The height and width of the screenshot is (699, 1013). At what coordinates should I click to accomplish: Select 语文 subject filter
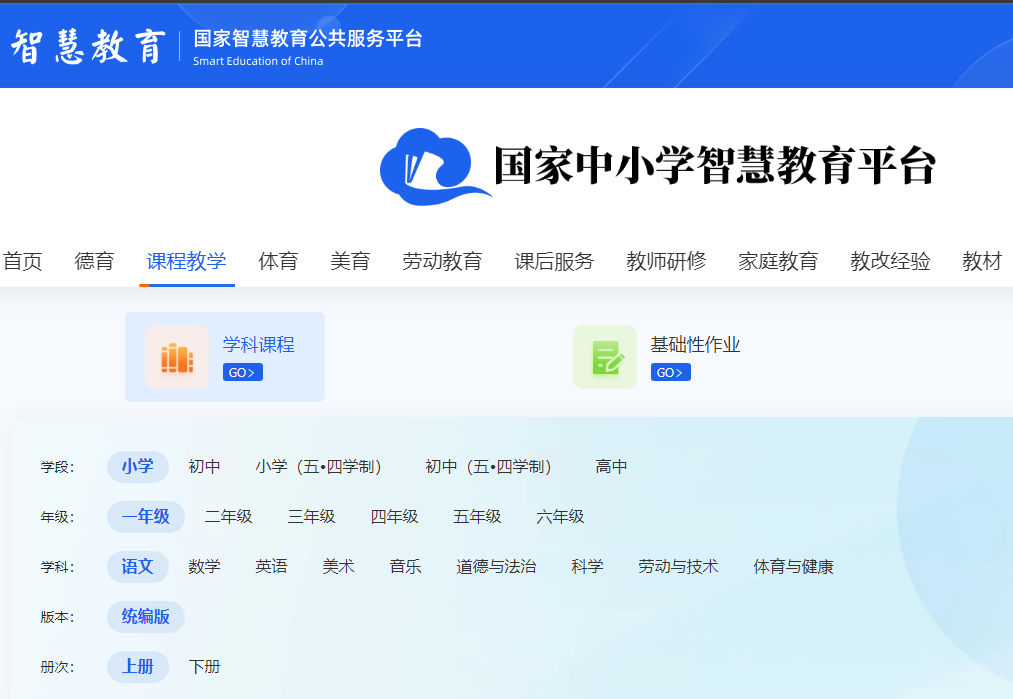point(138,567)
